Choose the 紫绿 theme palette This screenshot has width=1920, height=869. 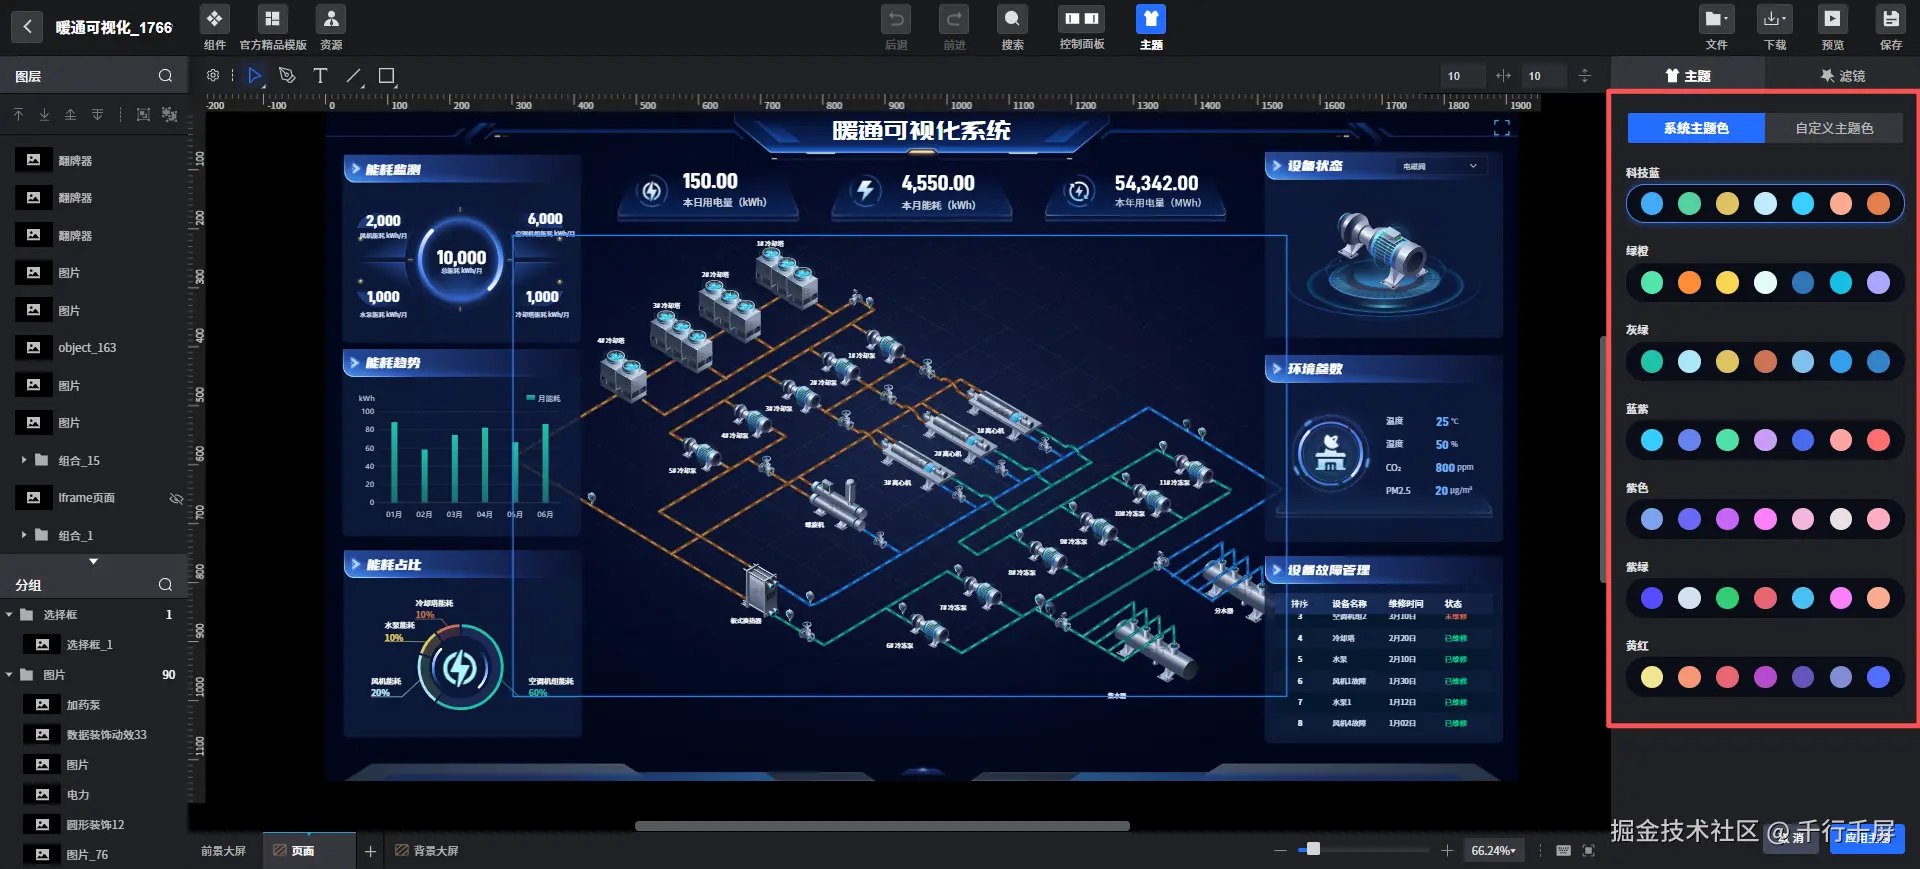(1765, 598)
